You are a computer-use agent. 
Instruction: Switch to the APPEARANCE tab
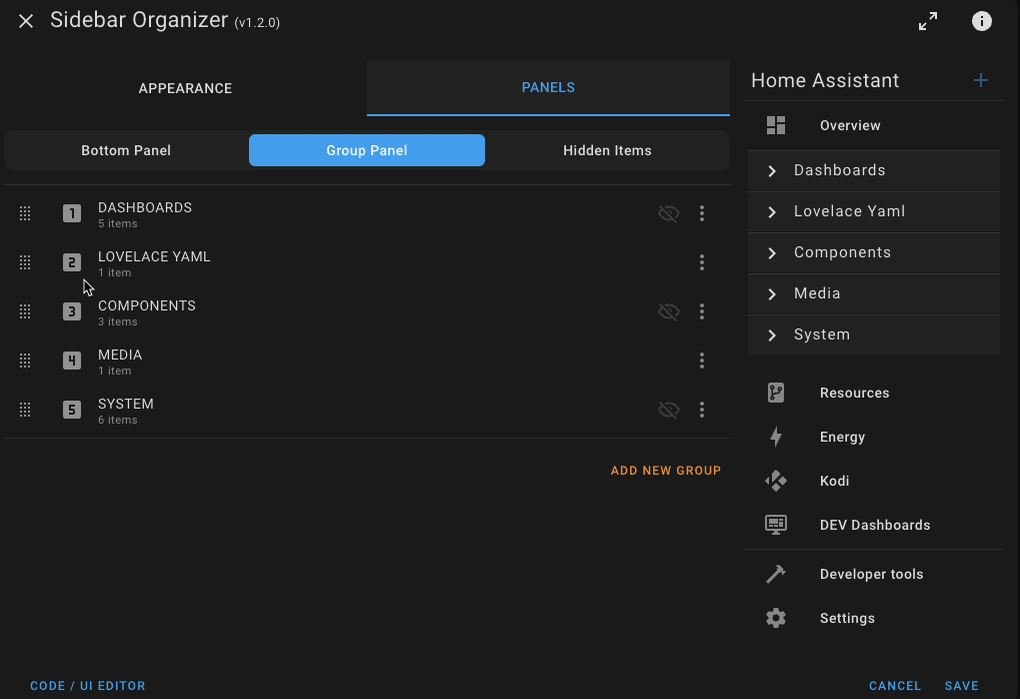185,88
